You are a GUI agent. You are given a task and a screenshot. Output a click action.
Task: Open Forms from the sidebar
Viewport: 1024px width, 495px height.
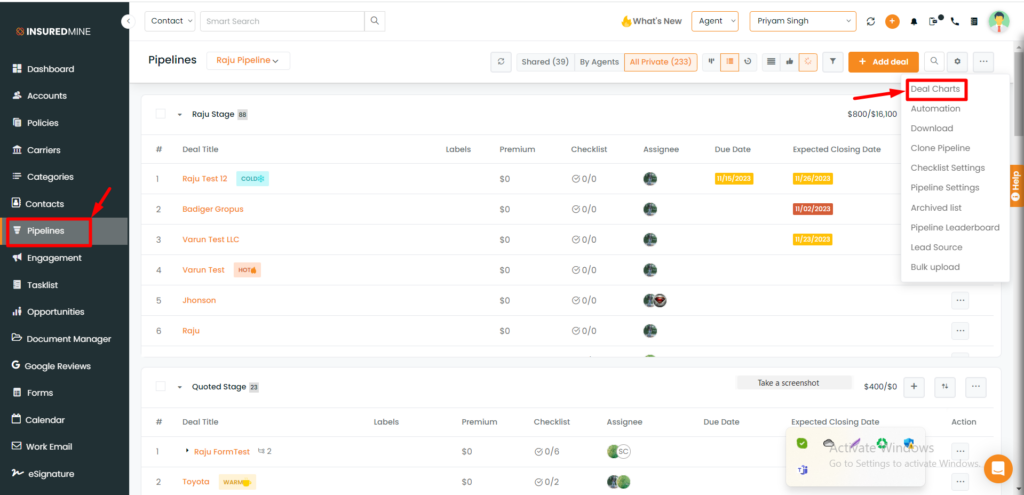pos(33,392)
